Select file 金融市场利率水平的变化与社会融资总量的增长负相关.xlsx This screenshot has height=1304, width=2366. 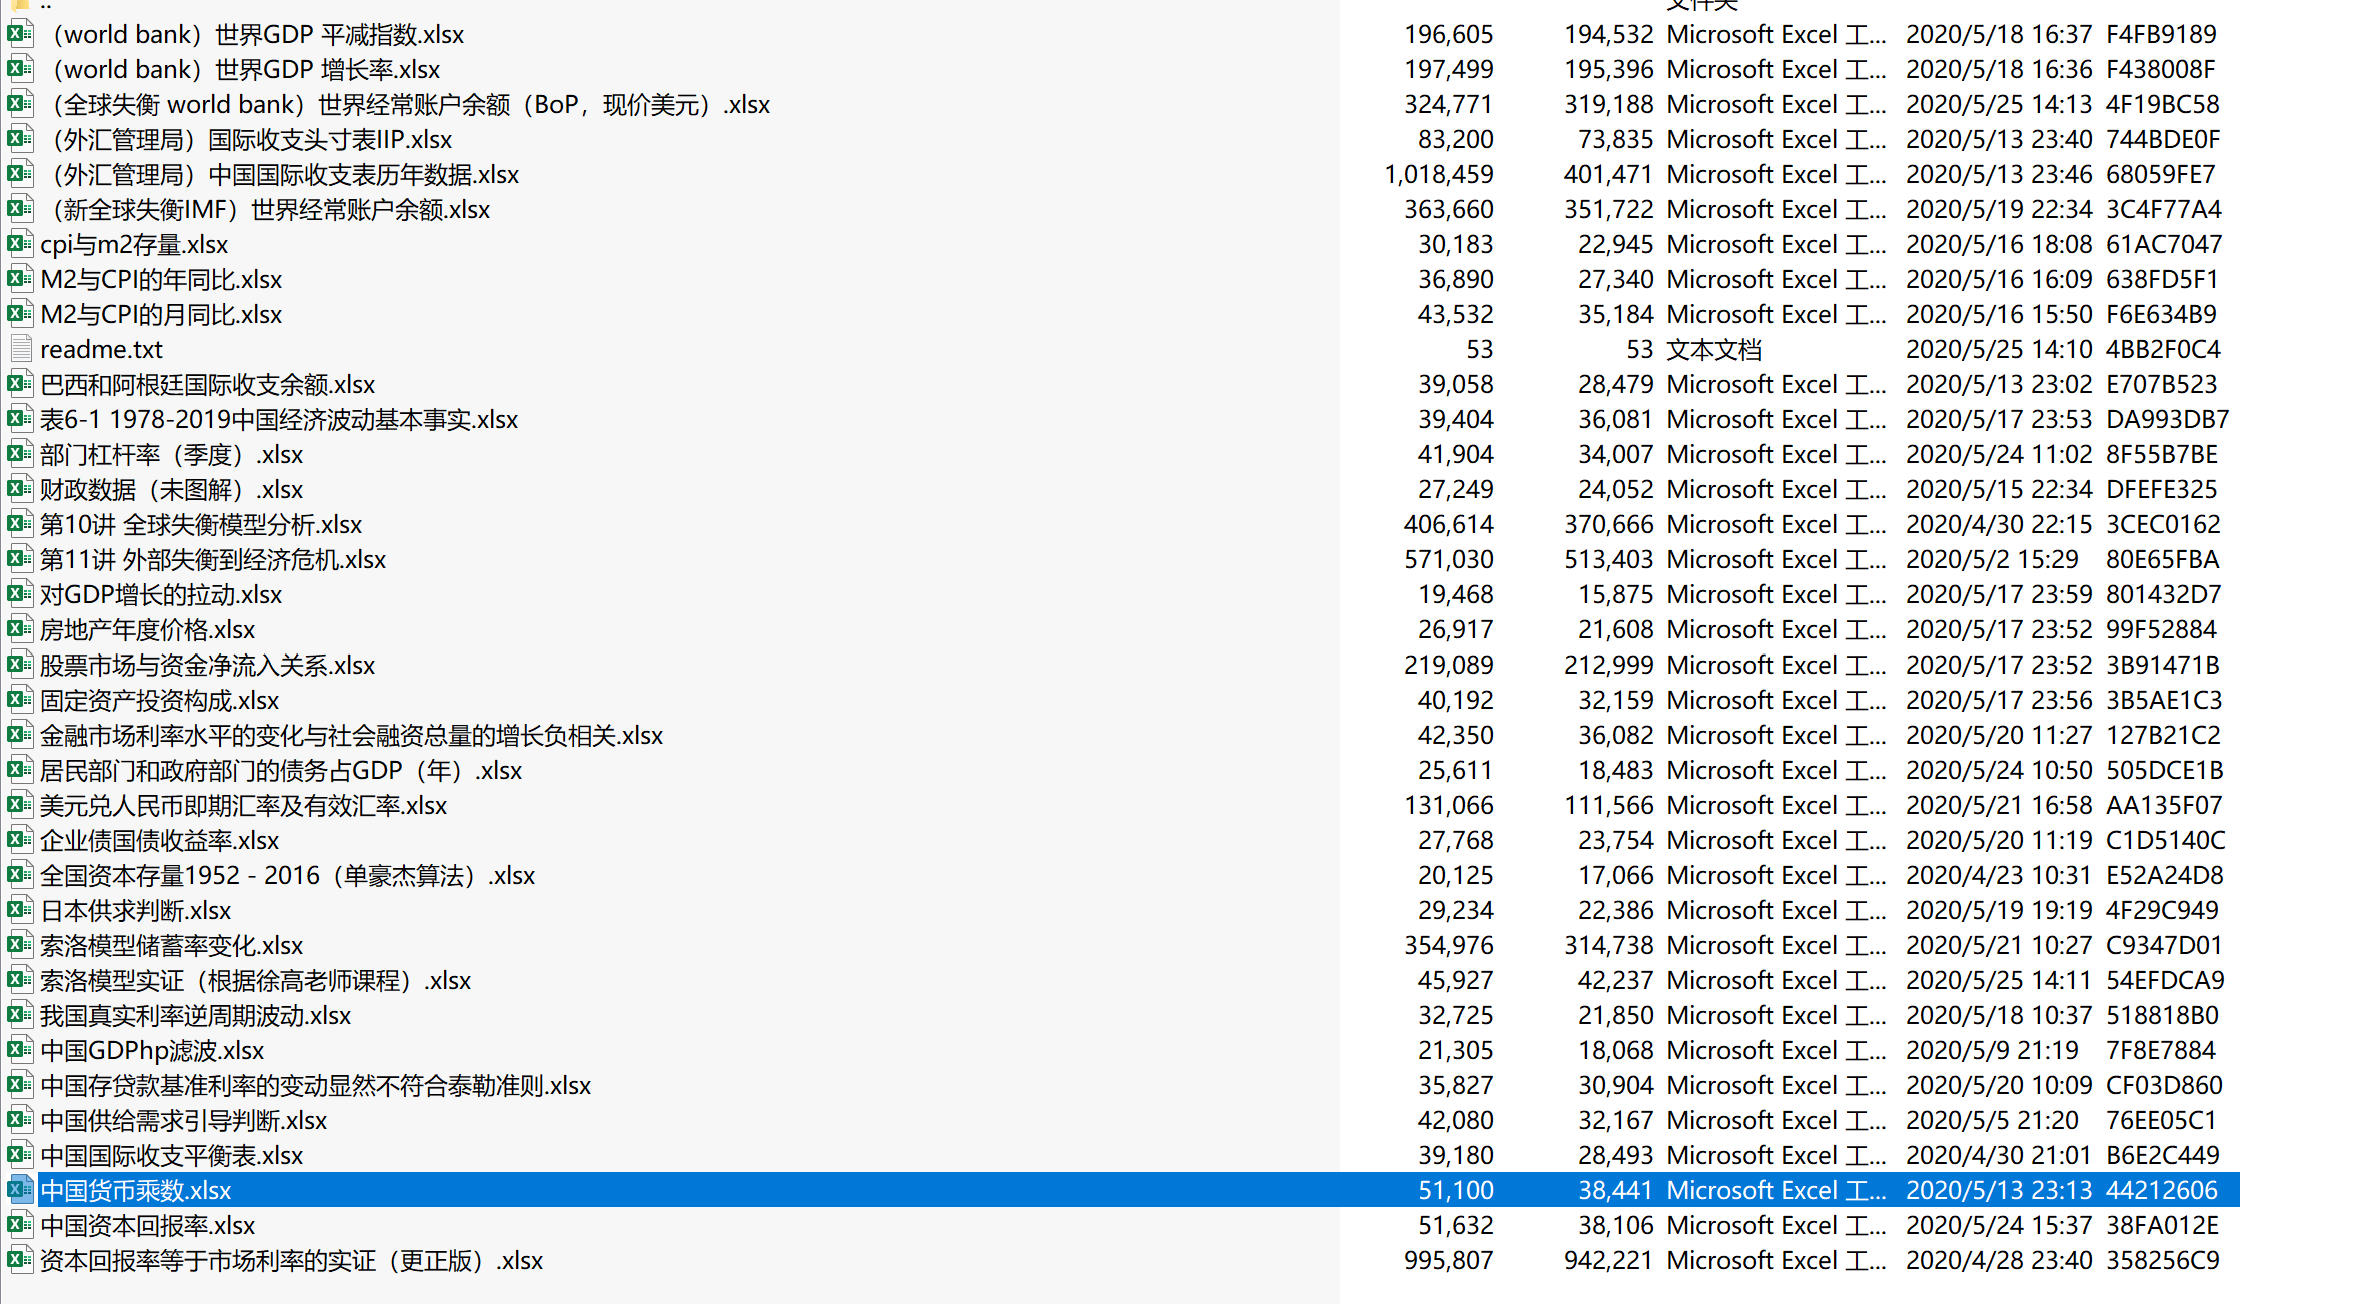click(x=352, y=736)
